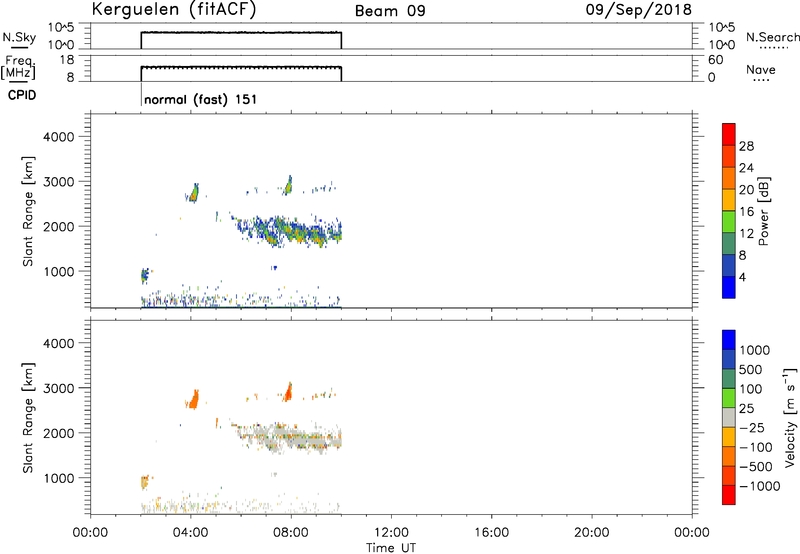Click the 'Nave' legend label
Screen dimensions: 800x554
[x=761, y=70]
